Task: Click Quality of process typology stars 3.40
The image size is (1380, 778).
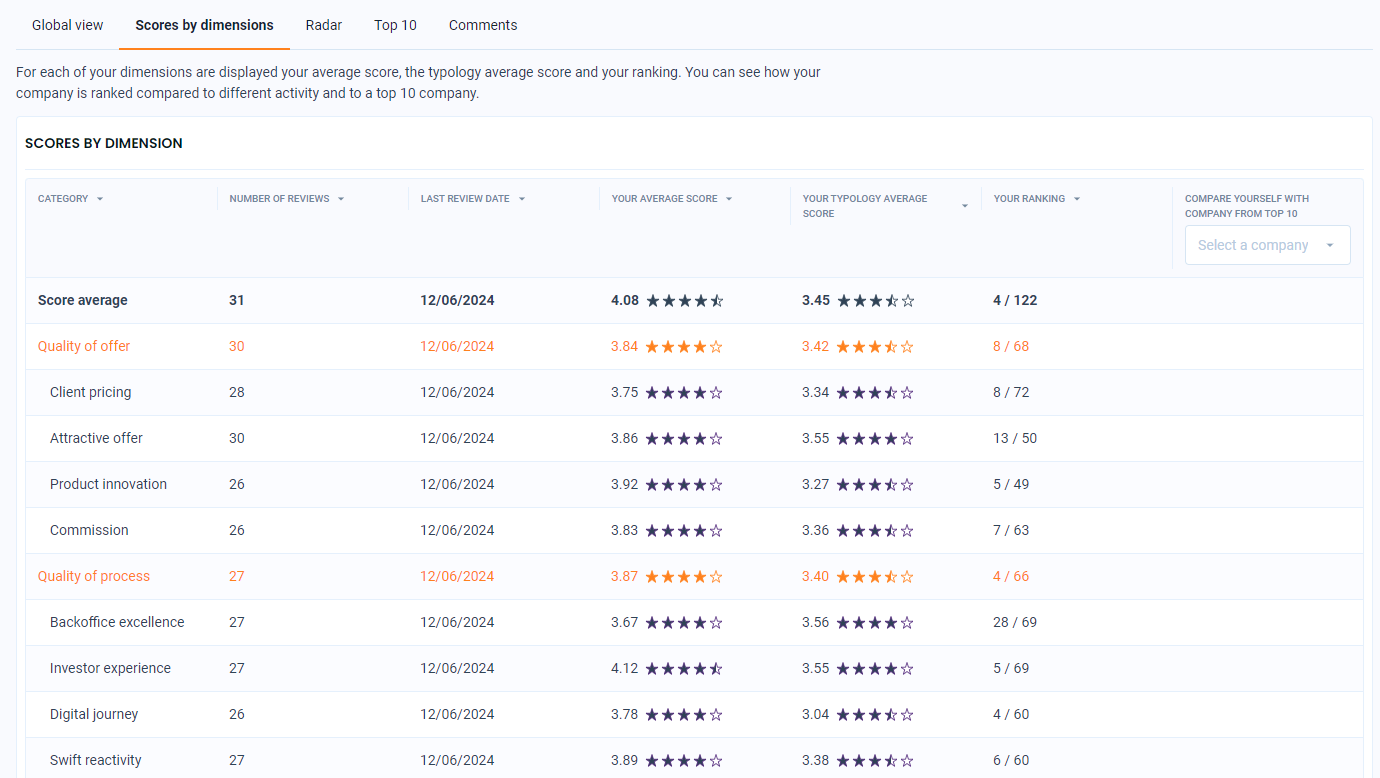Action: [875, 576]
